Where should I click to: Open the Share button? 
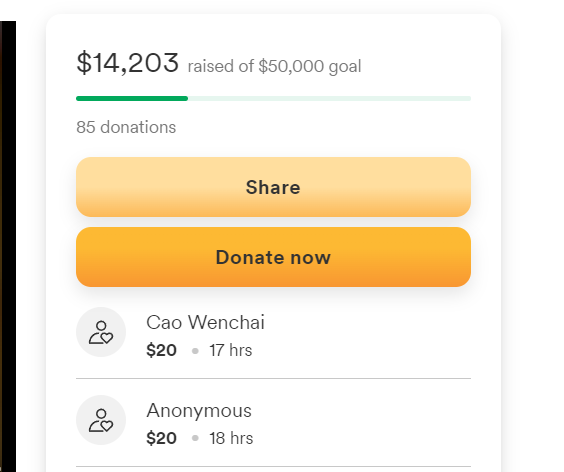(x=273, y=187)
